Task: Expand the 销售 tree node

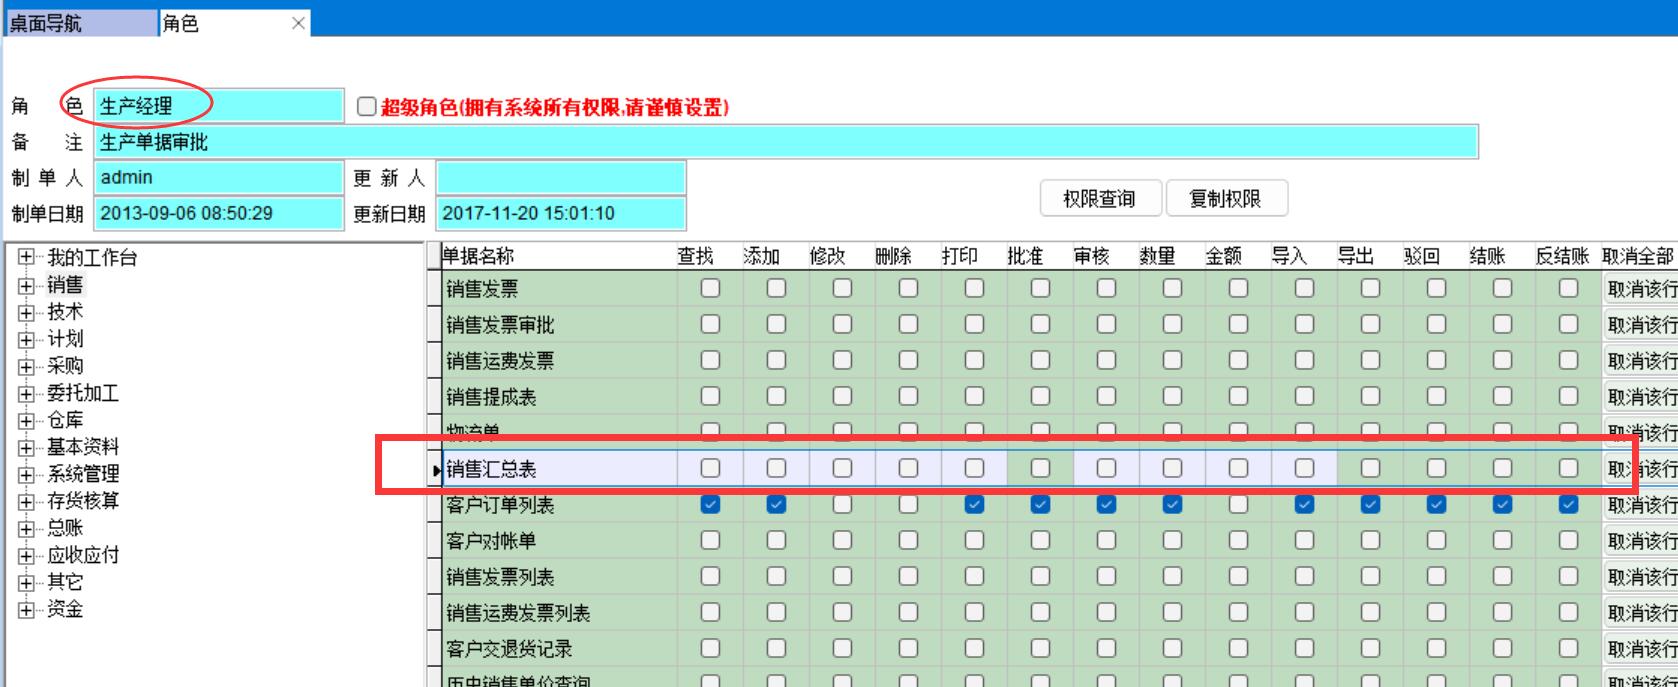Action: tap(26, 286)
